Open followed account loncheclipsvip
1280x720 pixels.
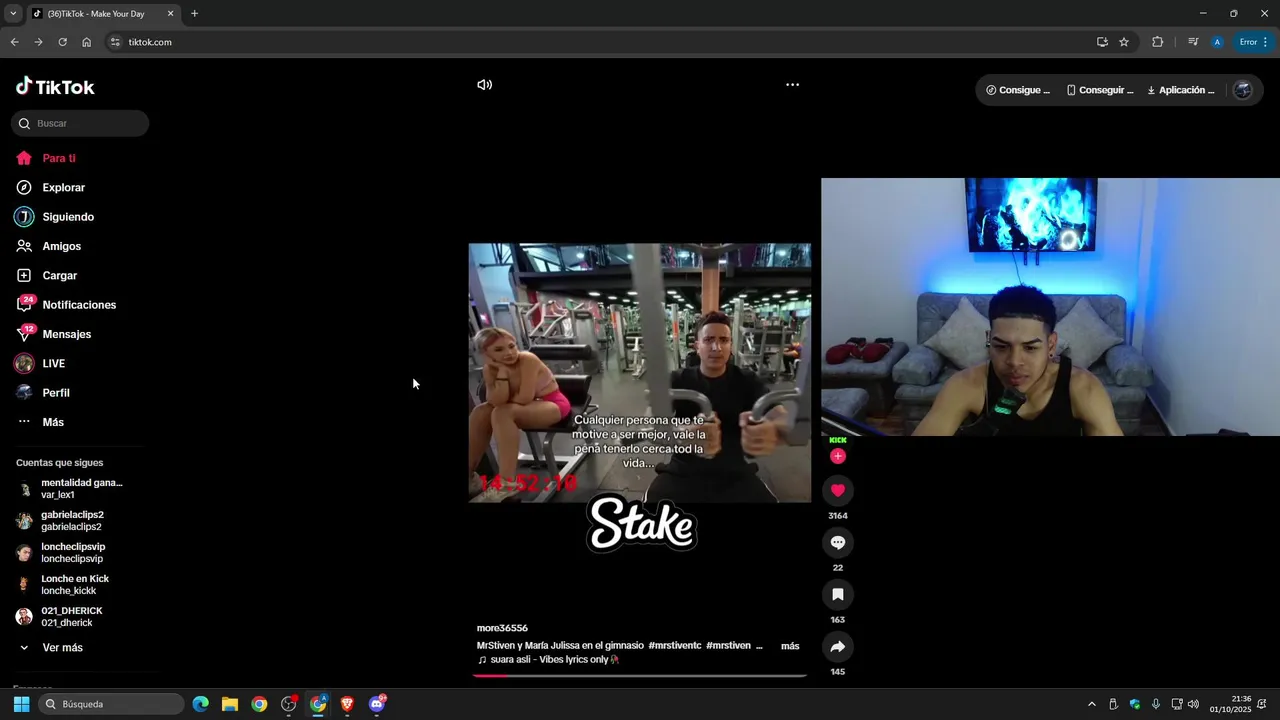(70, 553)
